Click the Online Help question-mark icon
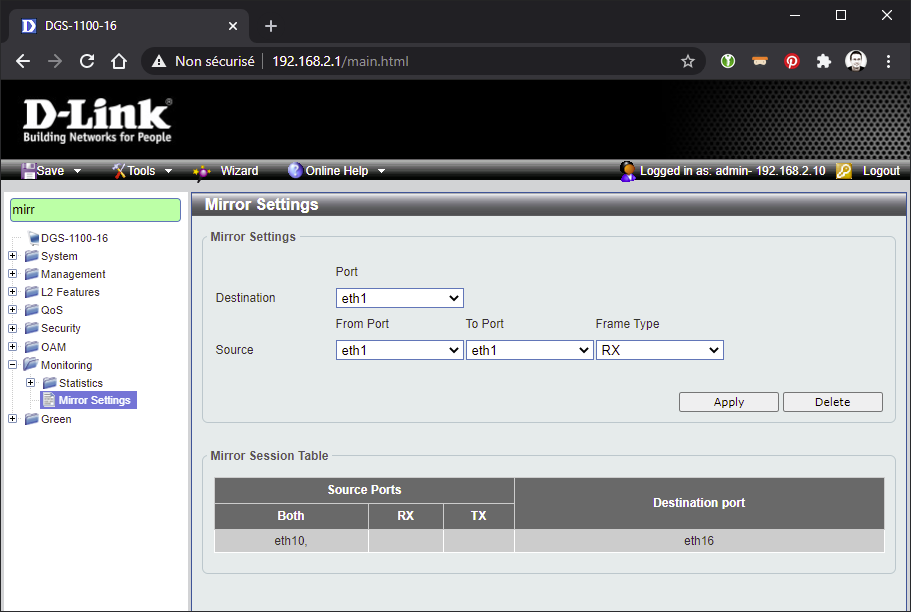Screen dimensions: 911x612 295,170
